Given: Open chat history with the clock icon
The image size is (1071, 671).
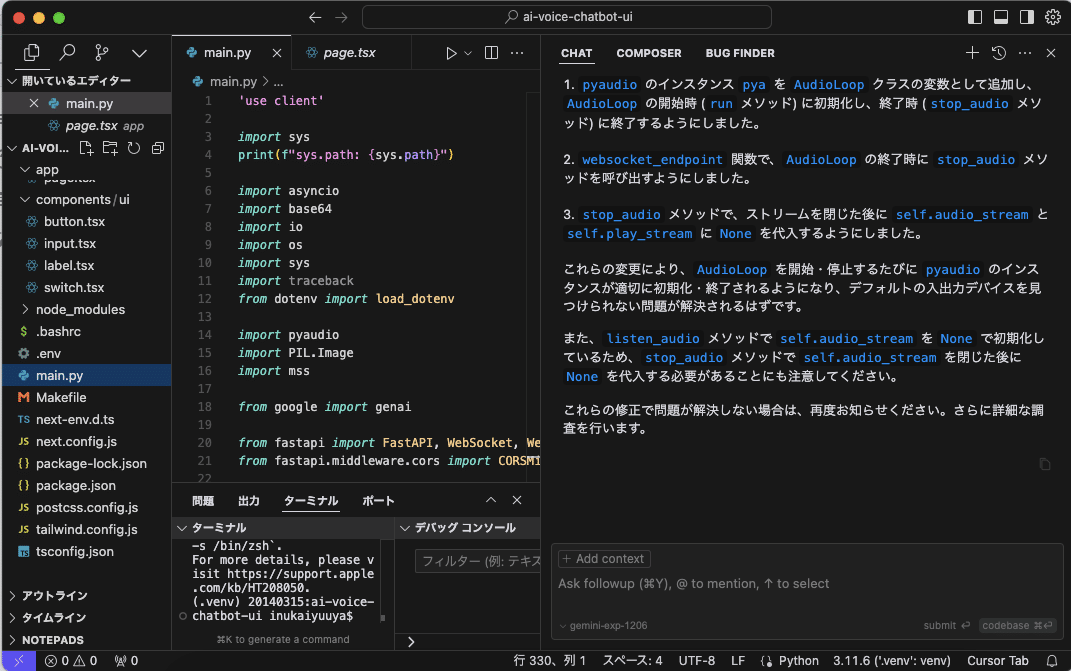Looking at the screenshot, I should point(997,53).
